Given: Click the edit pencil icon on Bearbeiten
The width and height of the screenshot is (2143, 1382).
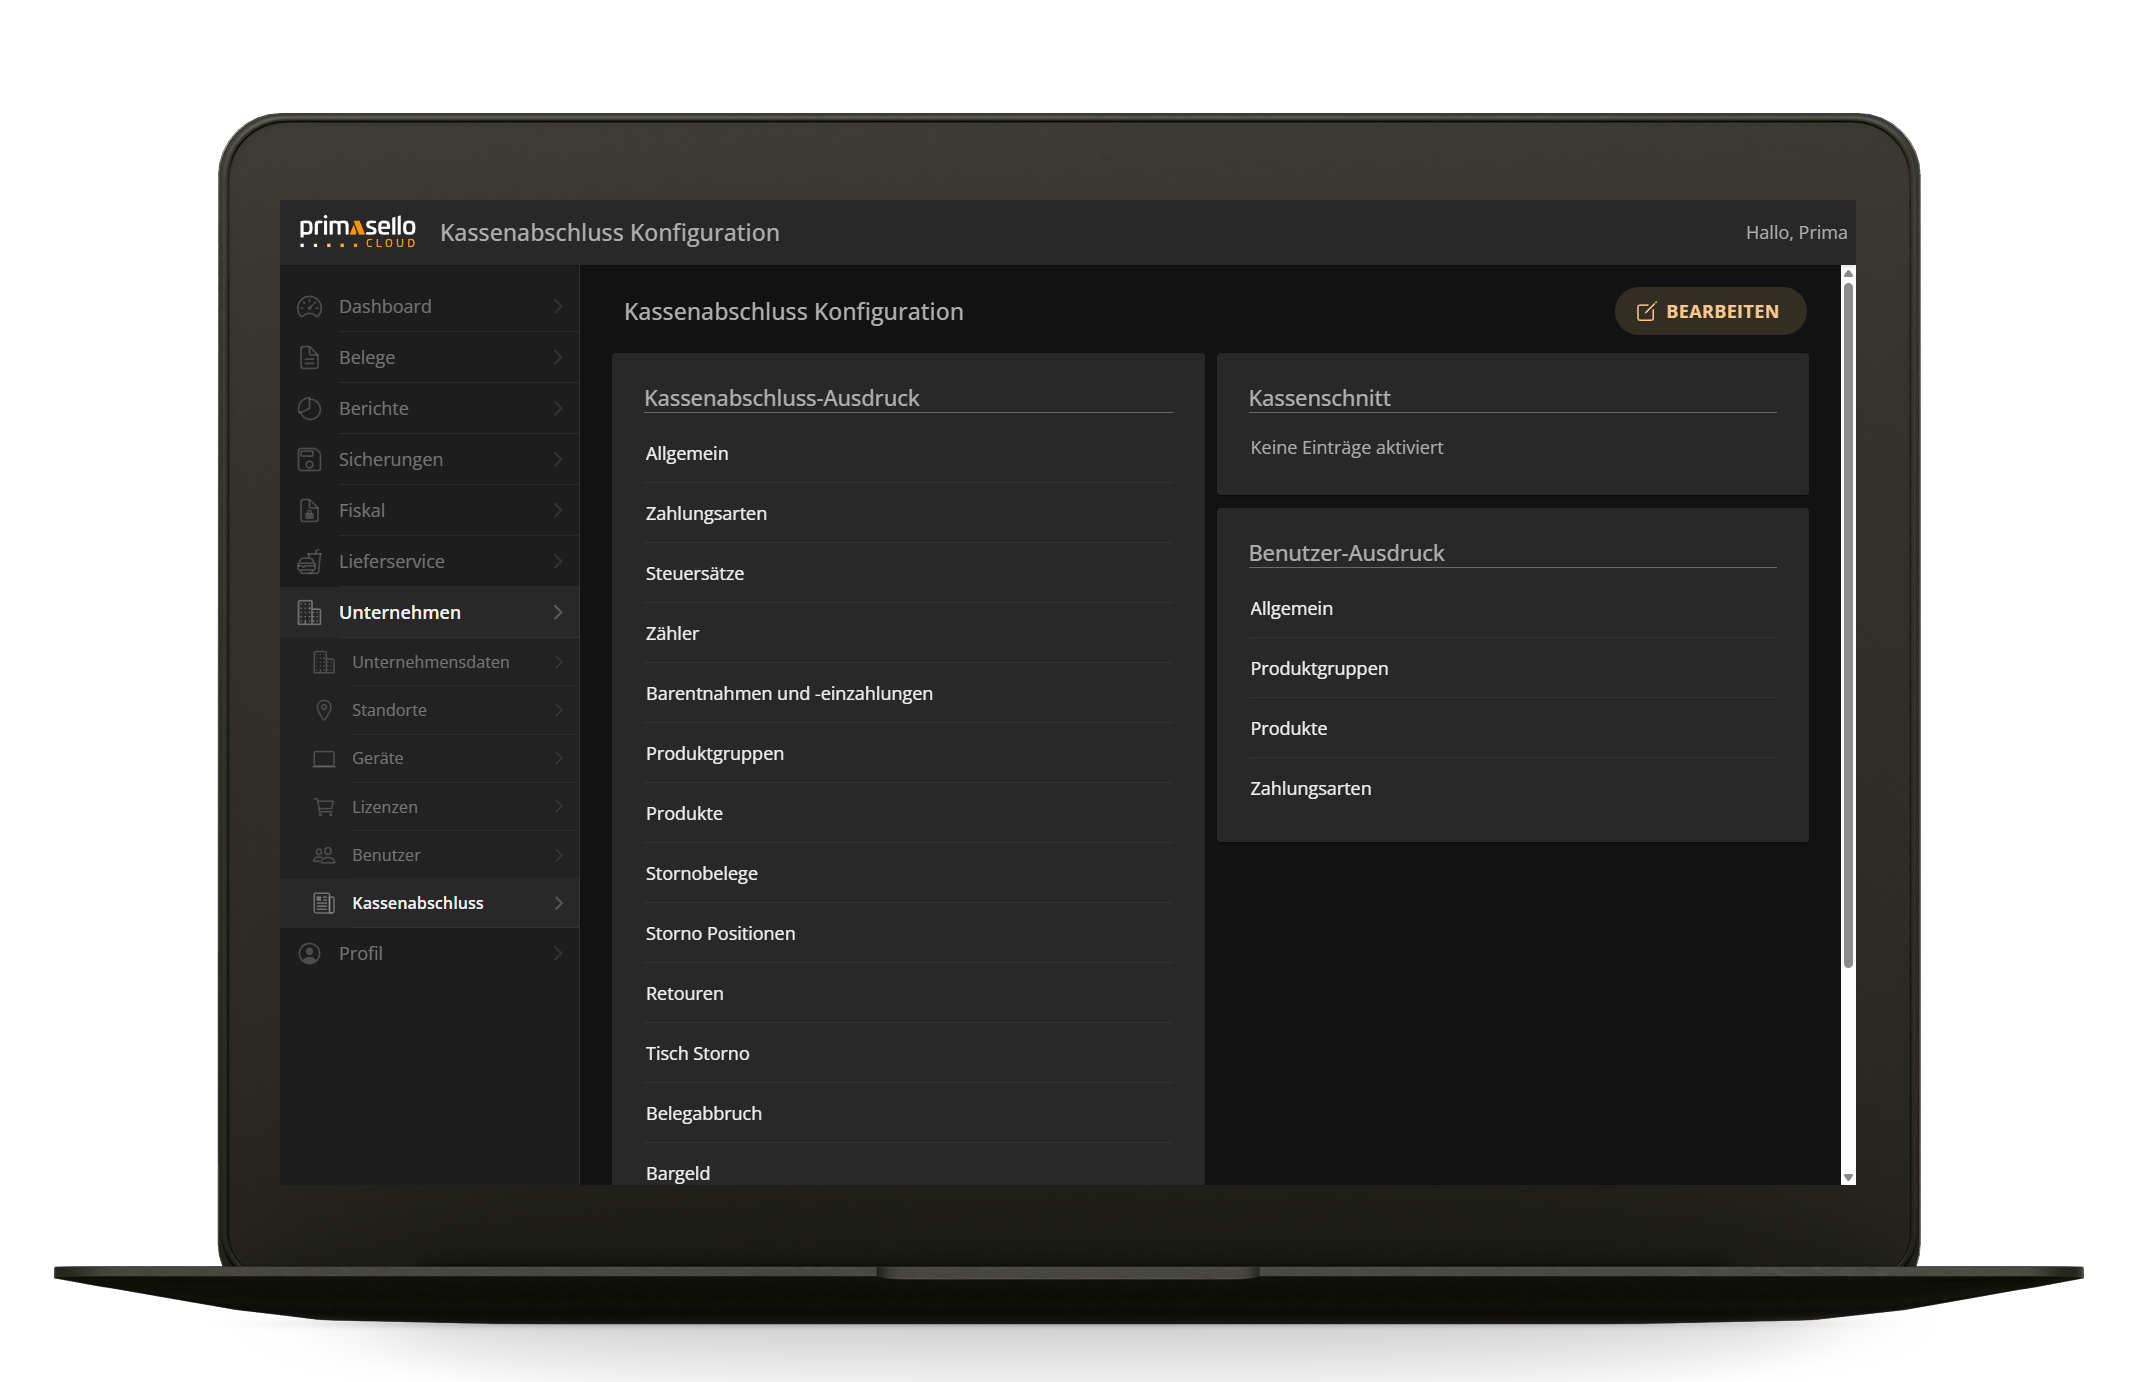Looking at the screenshot, I should point(1646,311).
